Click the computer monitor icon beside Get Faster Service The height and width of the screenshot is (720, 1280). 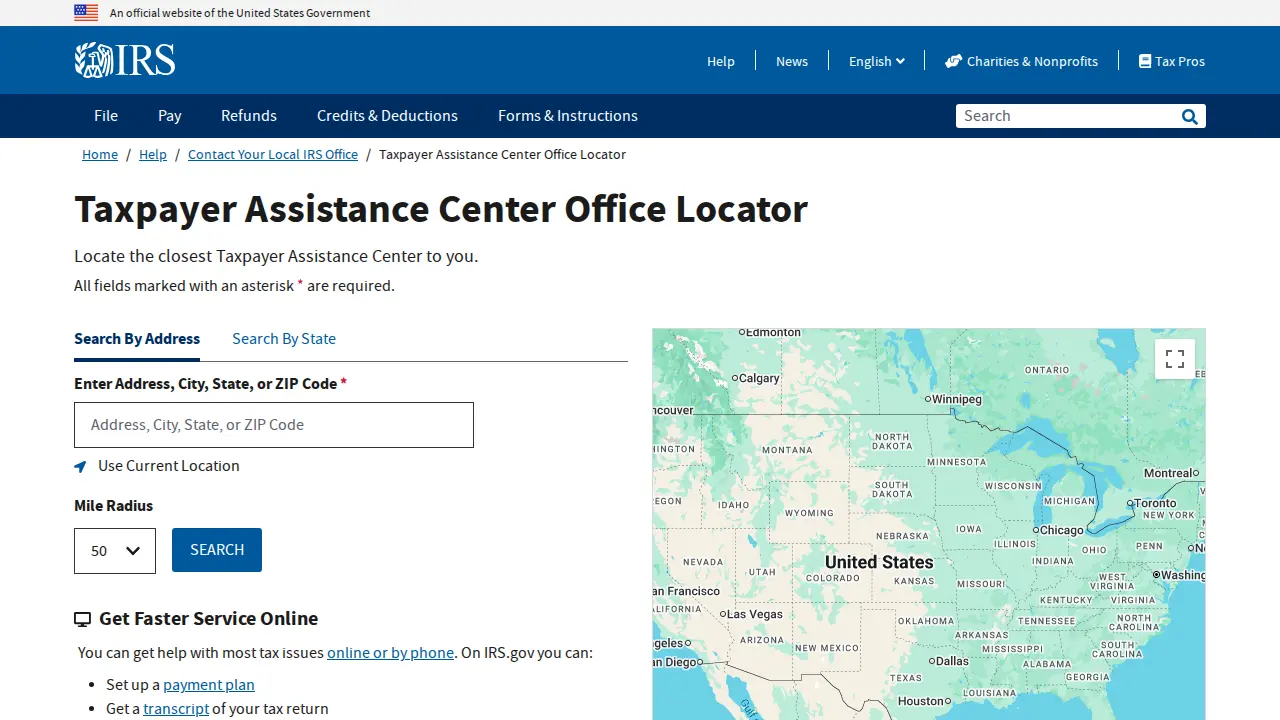(x=83, y=620)
